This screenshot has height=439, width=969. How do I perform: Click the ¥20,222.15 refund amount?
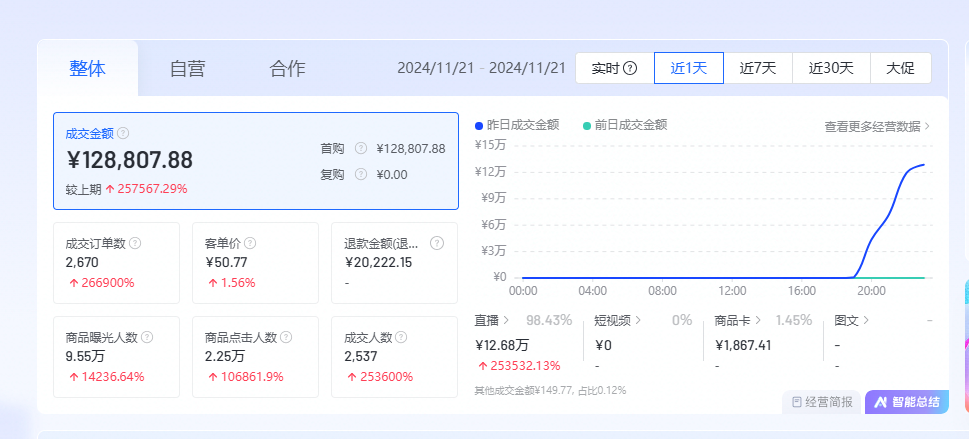click(378, 262)
